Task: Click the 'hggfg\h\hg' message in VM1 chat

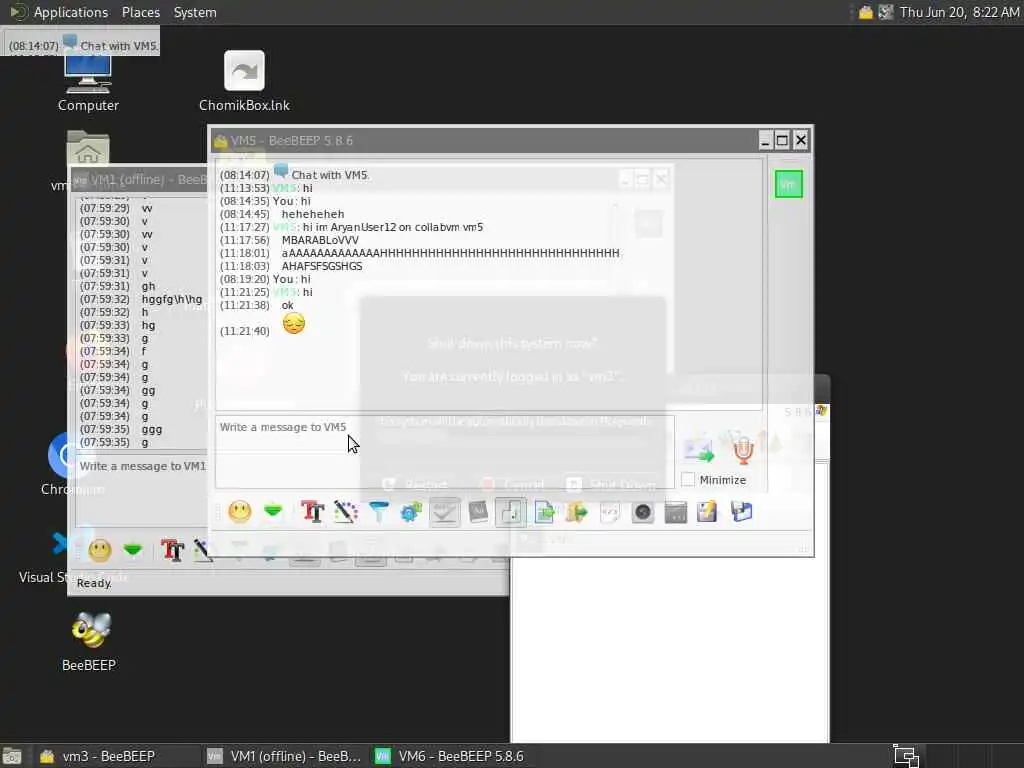Action: (172, 299)
